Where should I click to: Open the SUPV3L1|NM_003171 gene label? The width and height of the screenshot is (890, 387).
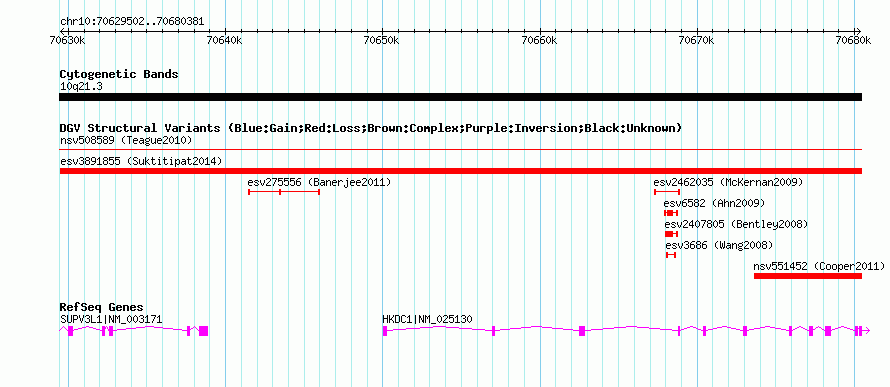coord(111,319)
